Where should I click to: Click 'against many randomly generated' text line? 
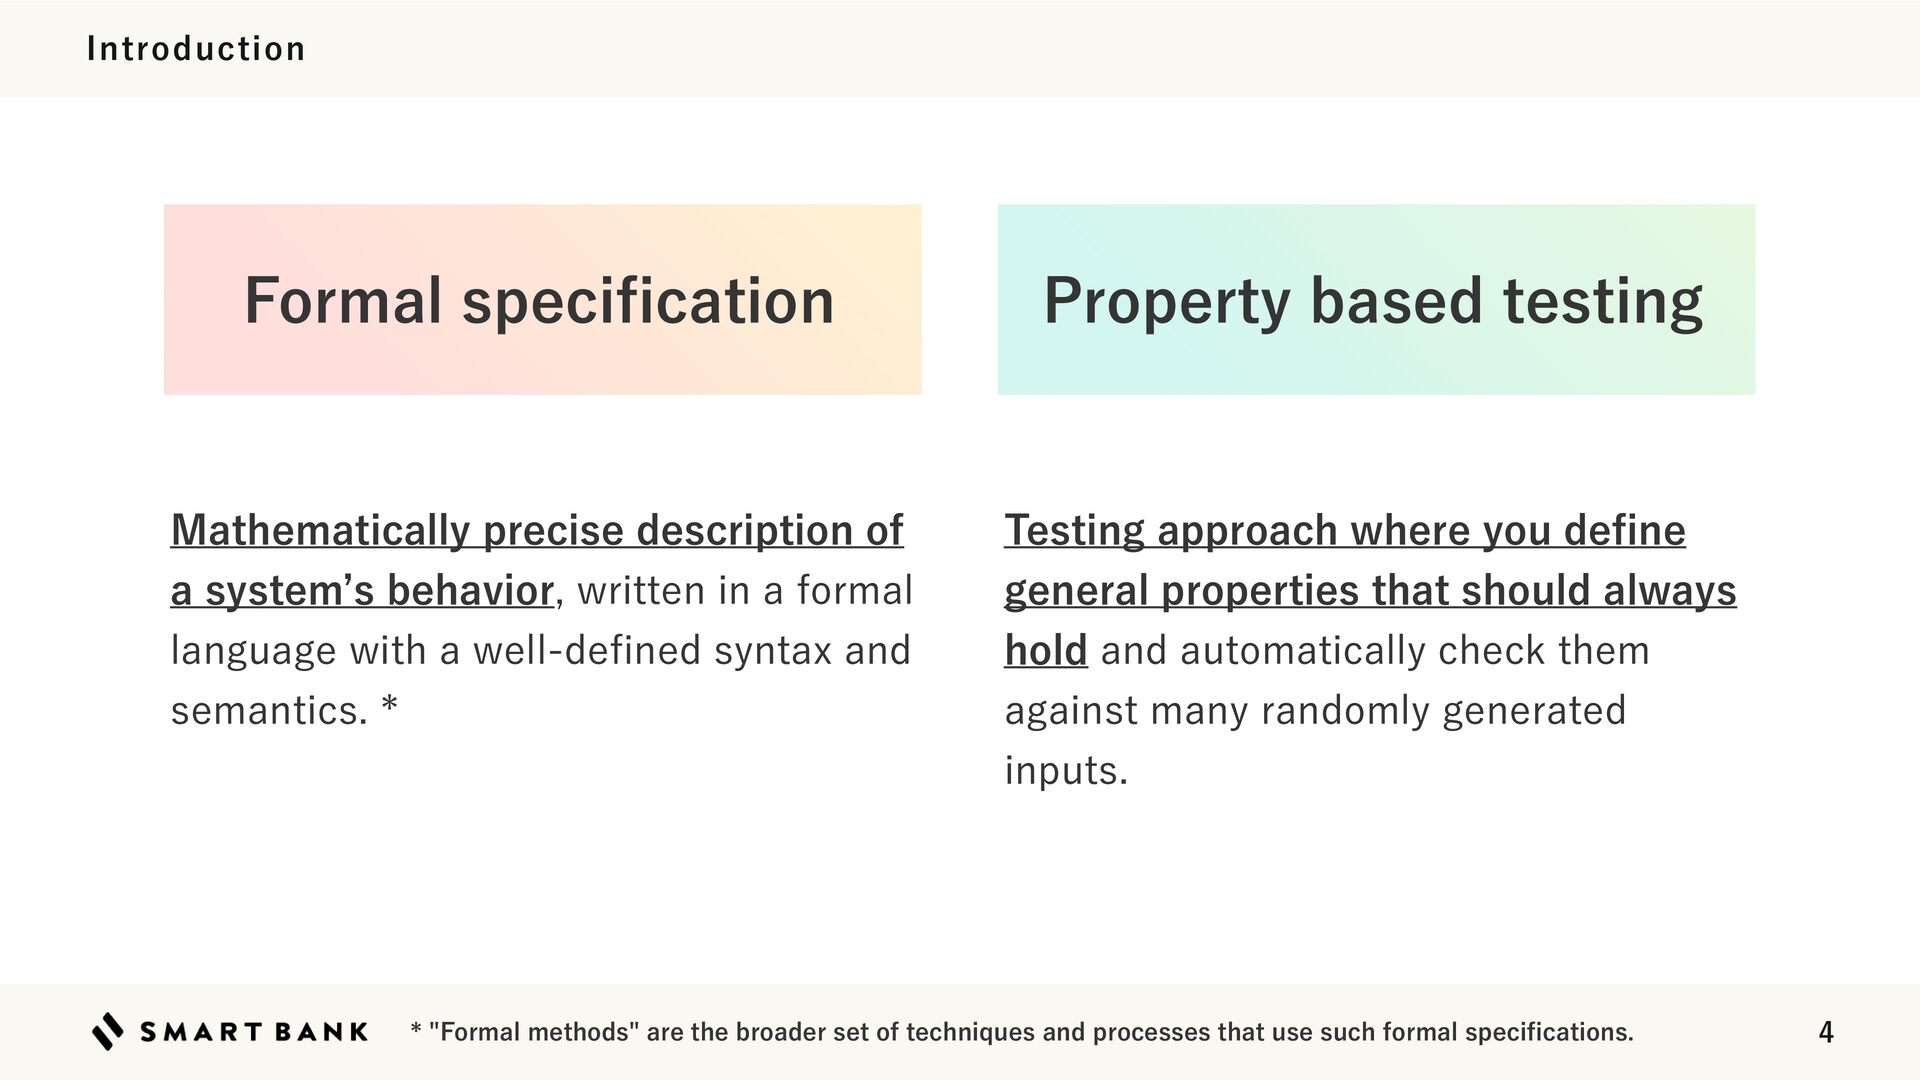pyautogui.click(x=1314, y=711)
